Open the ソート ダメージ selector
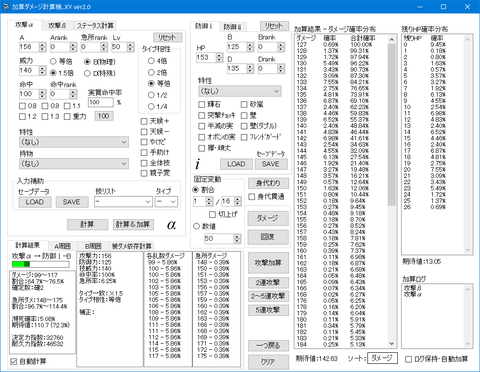The image size is (480, 372). pos(382,358)
